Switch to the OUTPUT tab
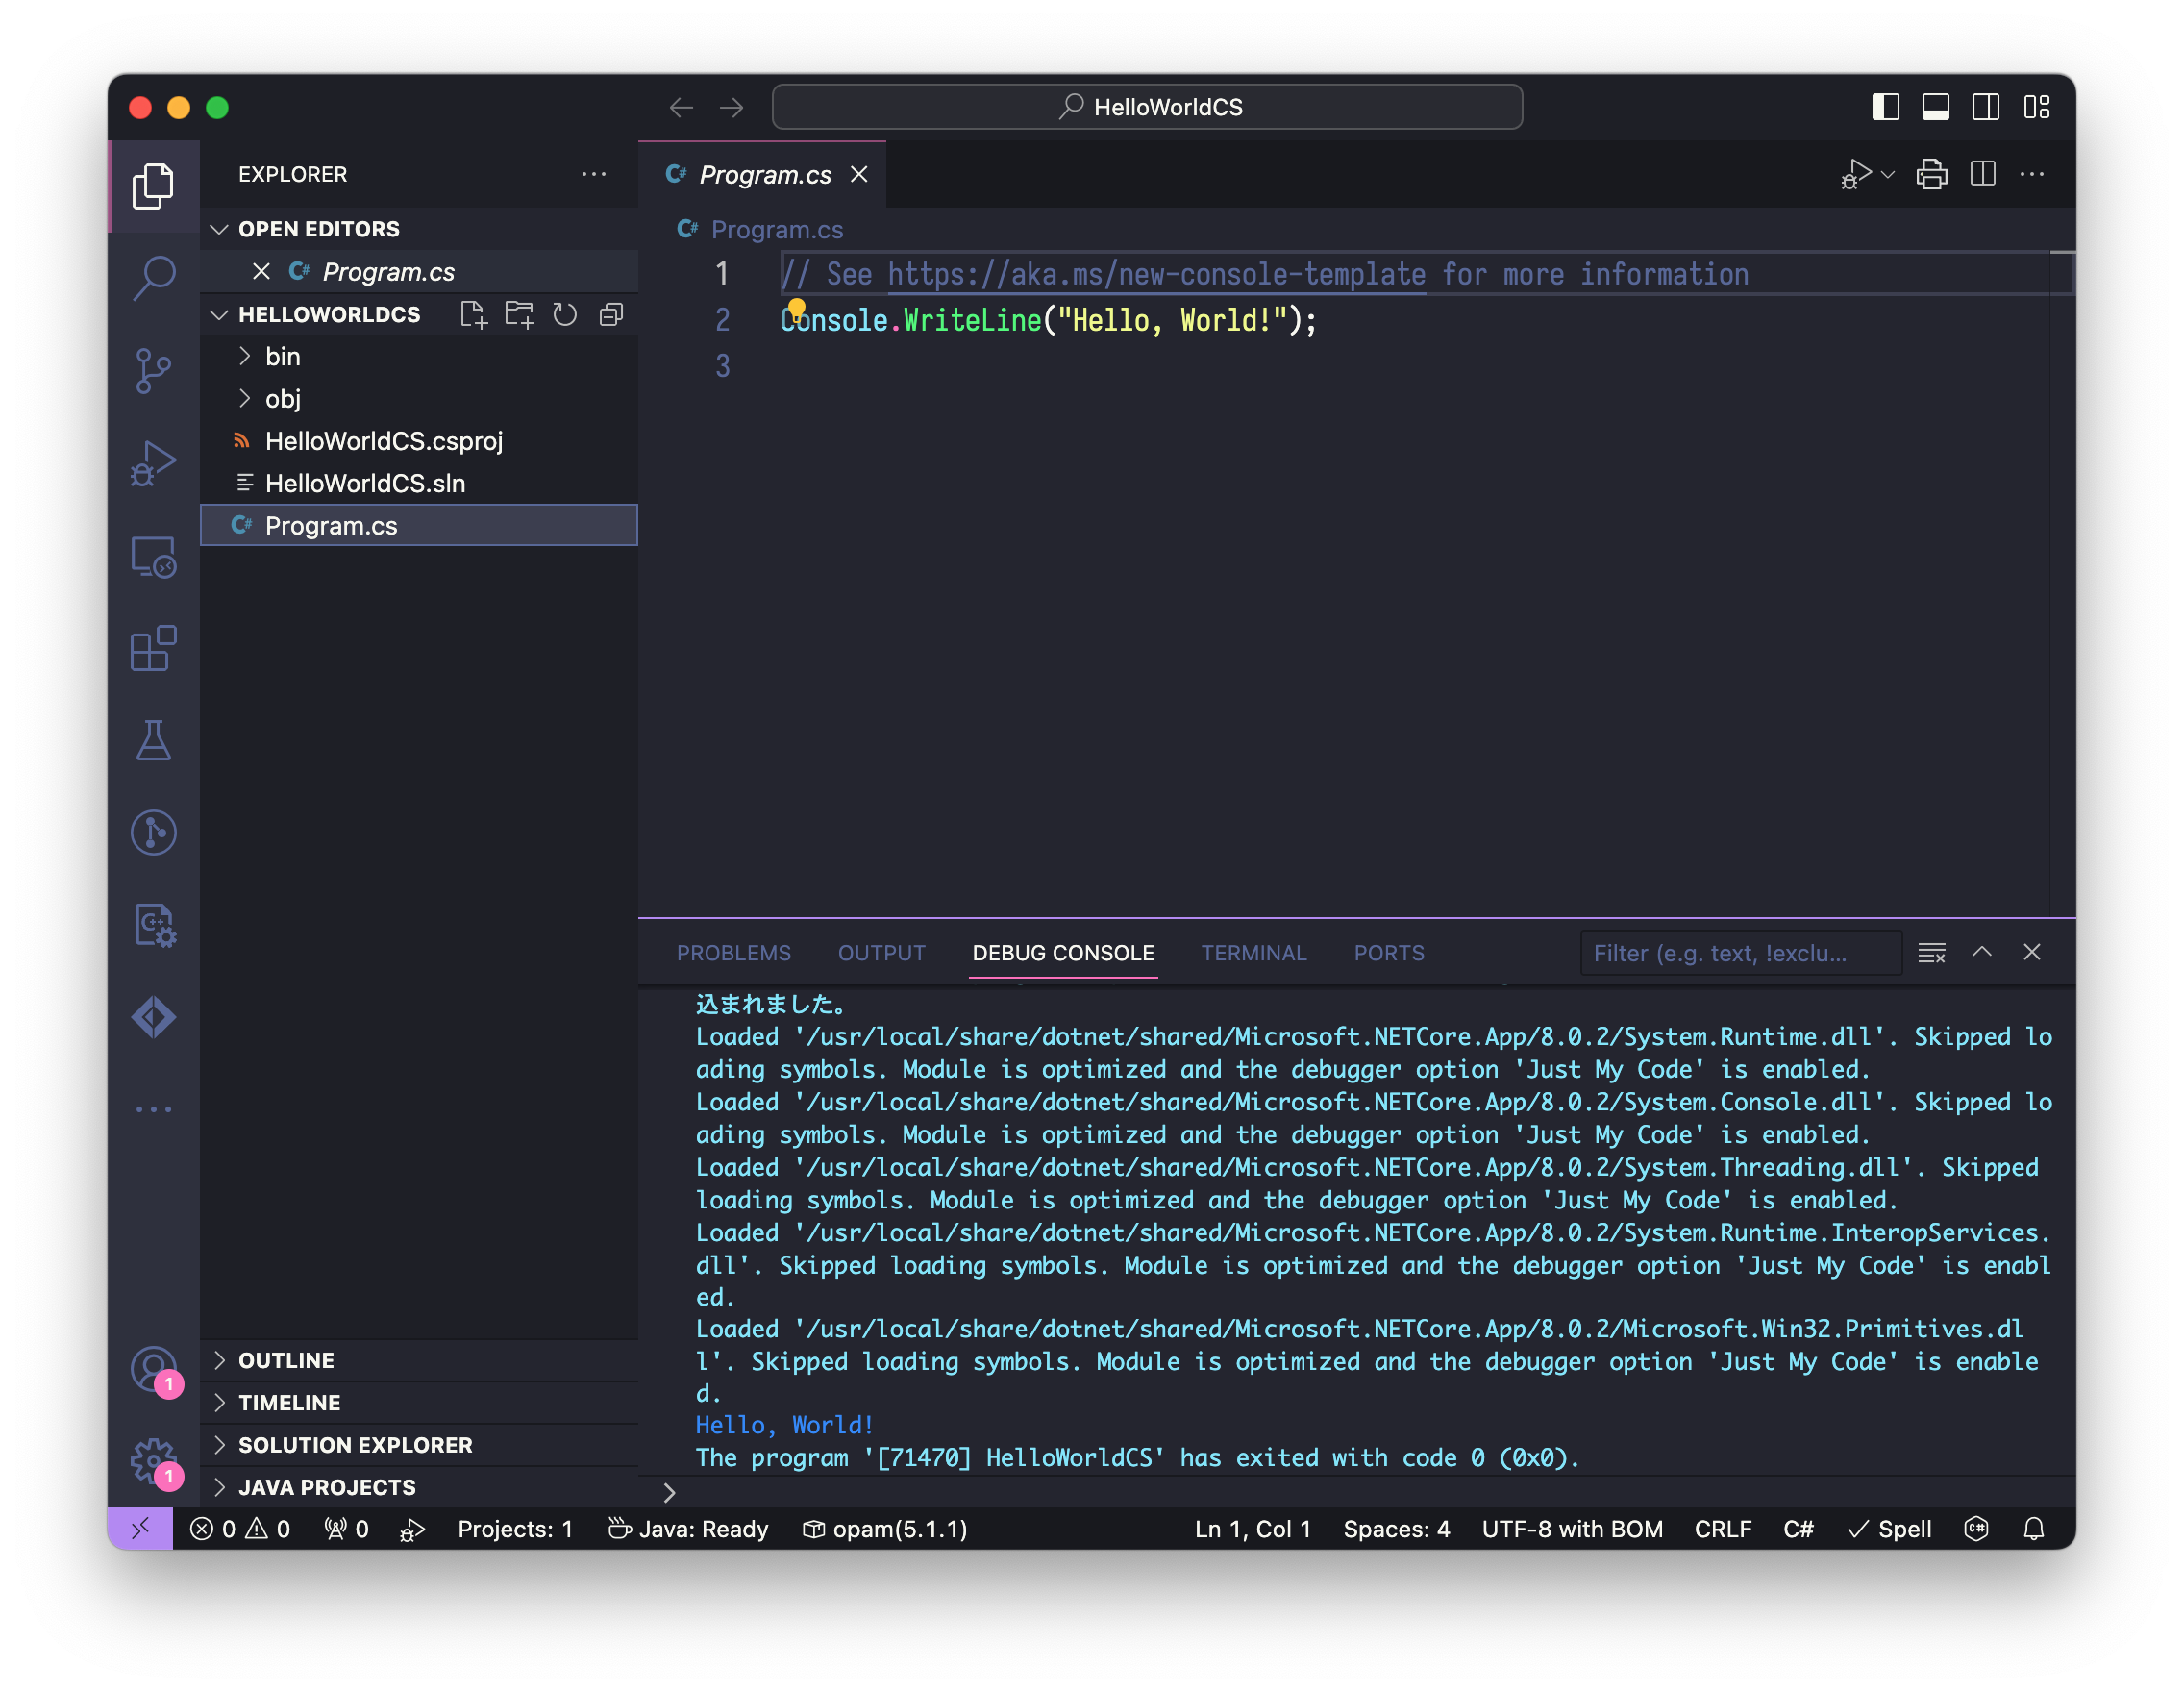The image size is (2184, 1692). click(881, 953)
